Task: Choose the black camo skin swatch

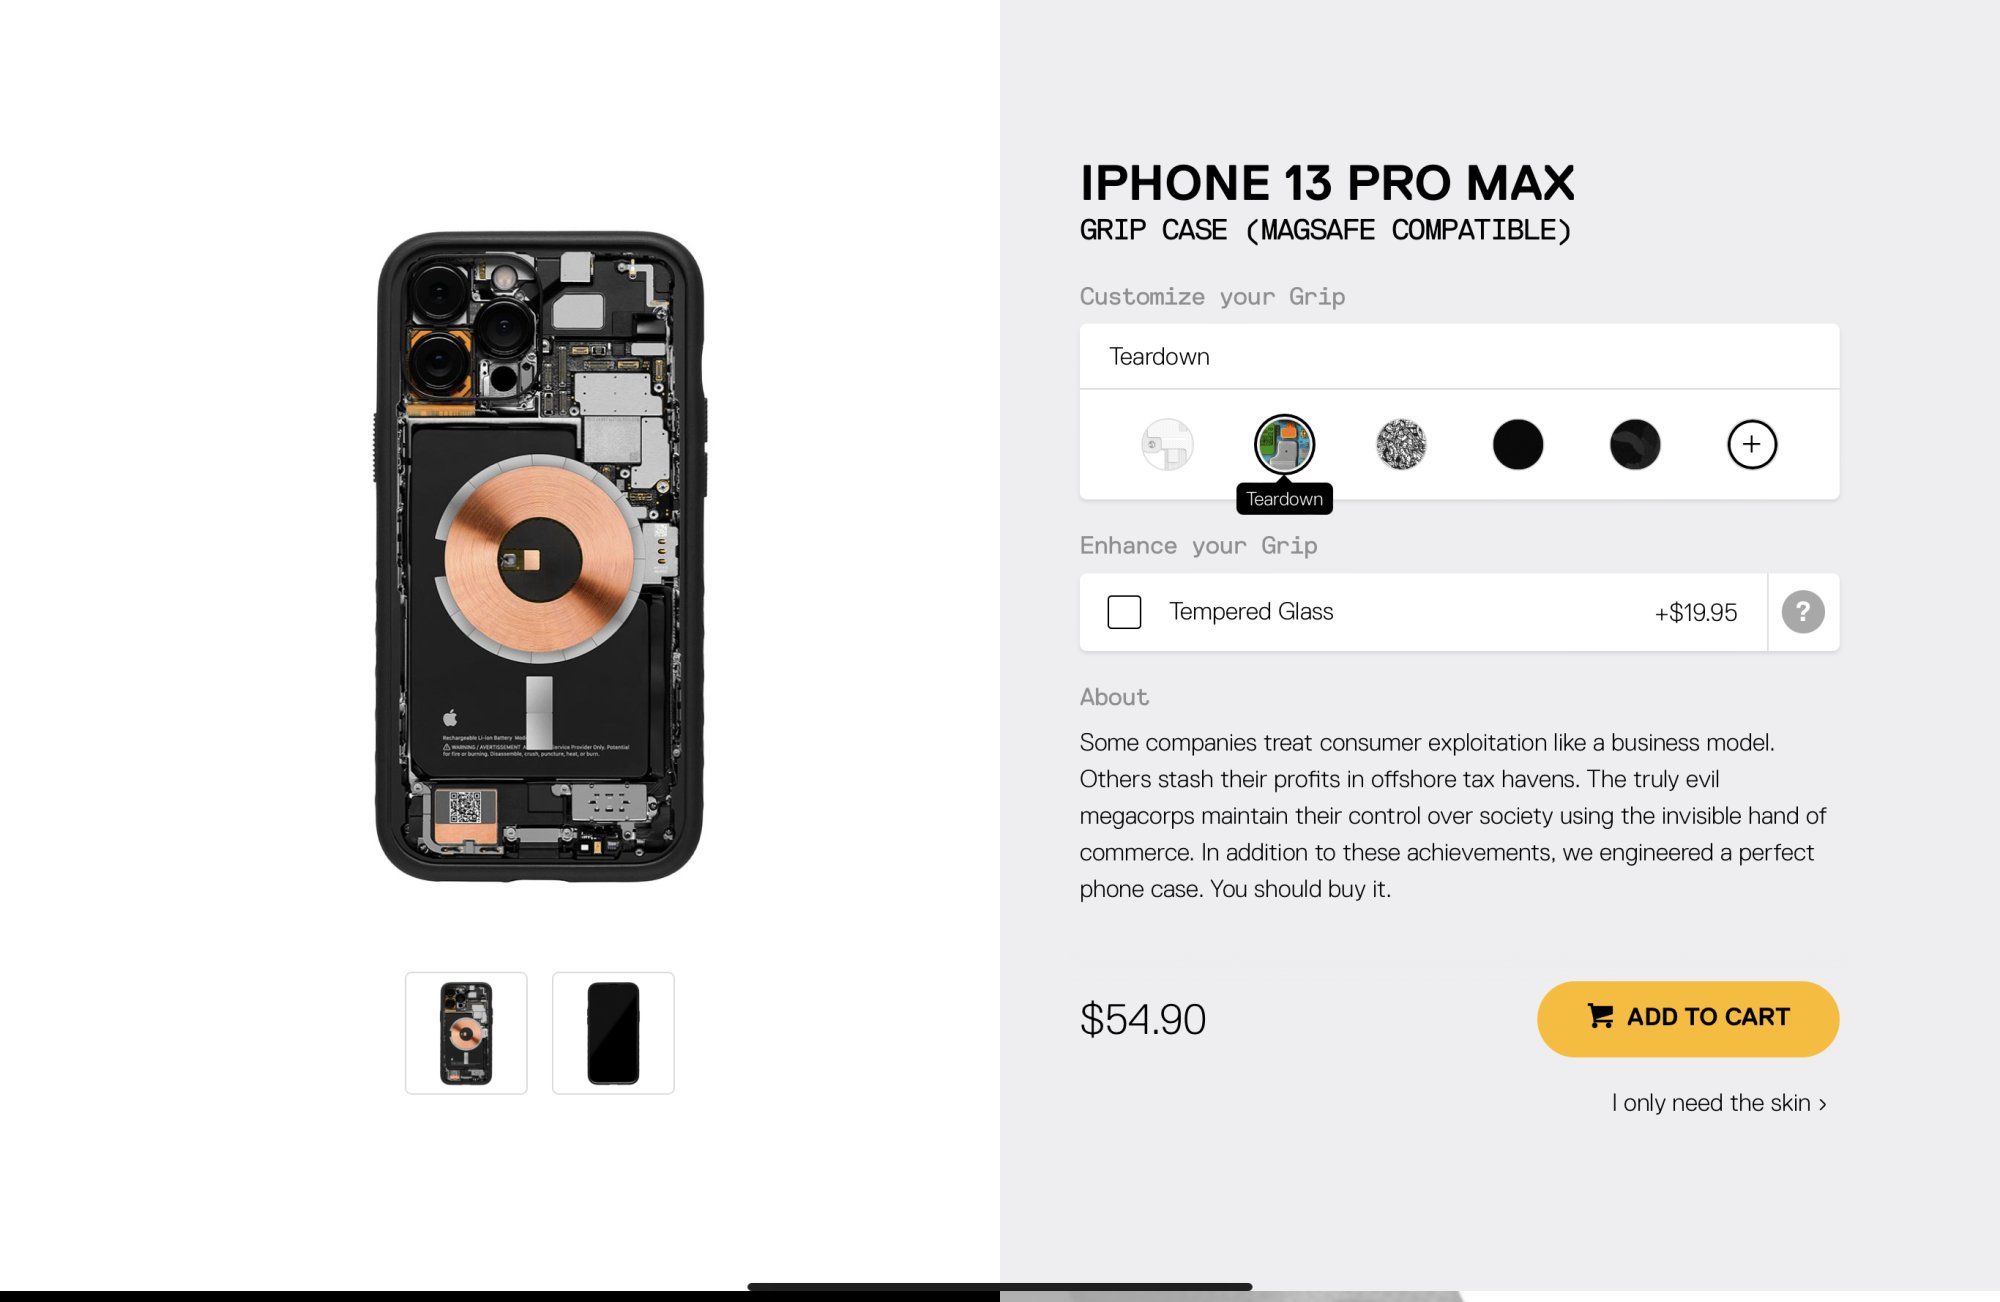Action: click(1635, 445)
